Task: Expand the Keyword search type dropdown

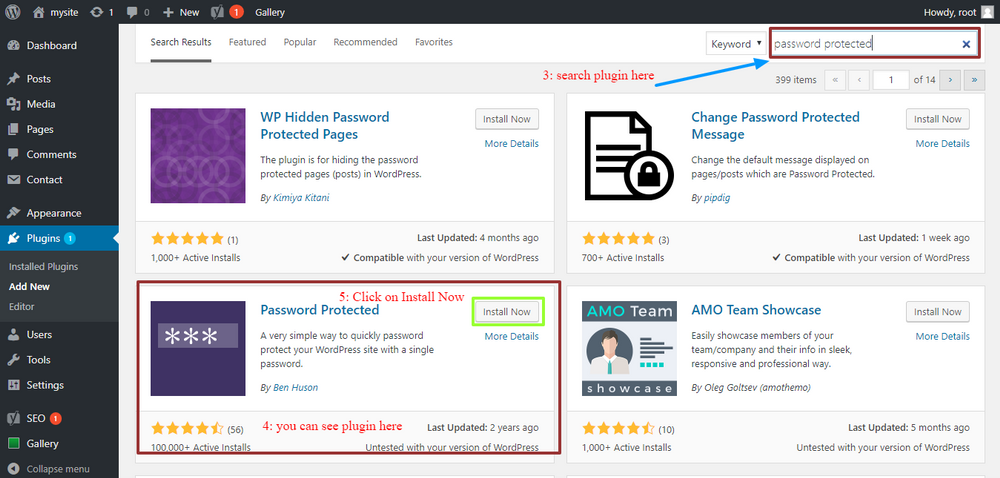Action: tap(735, 43)
